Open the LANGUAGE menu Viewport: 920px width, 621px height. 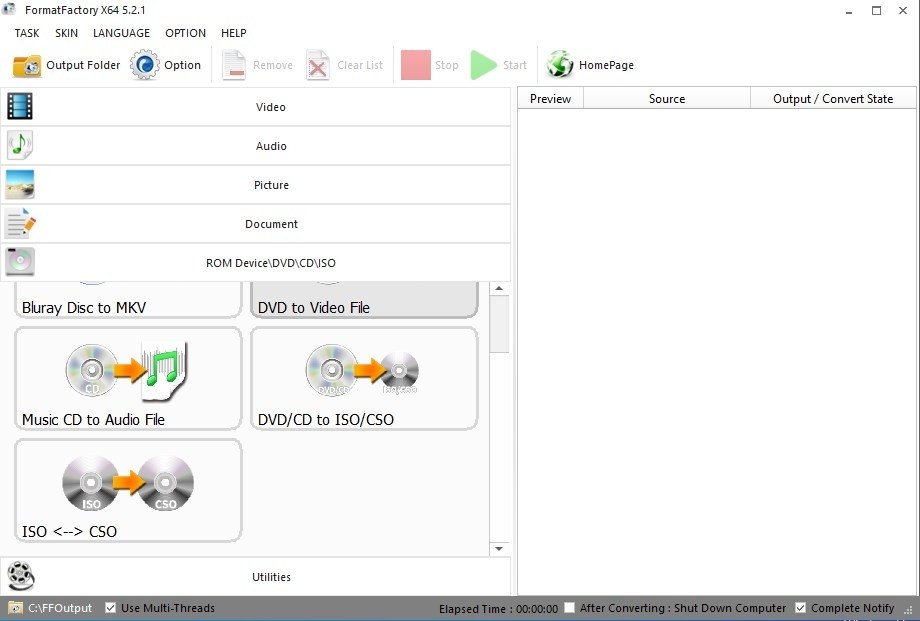click(121, 33)
